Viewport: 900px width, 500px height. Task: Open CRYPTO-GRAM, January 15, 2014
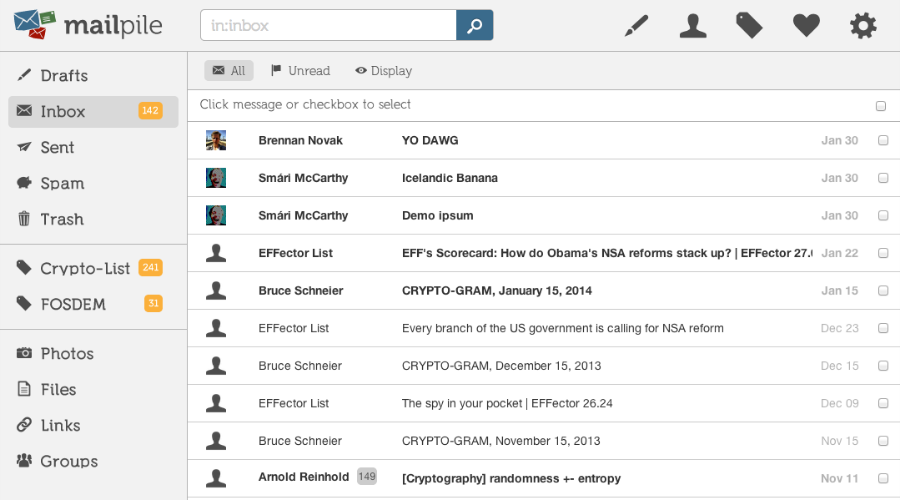click(x=496, y=290)
